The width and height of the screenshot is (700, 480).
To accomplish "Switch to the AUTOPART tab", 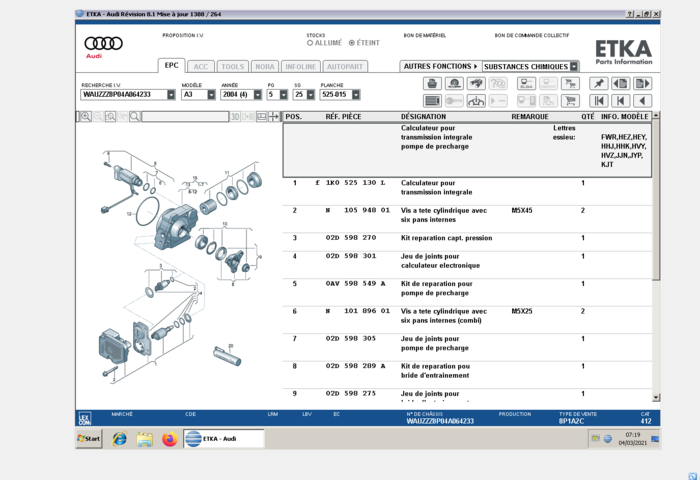I will 345,67.
